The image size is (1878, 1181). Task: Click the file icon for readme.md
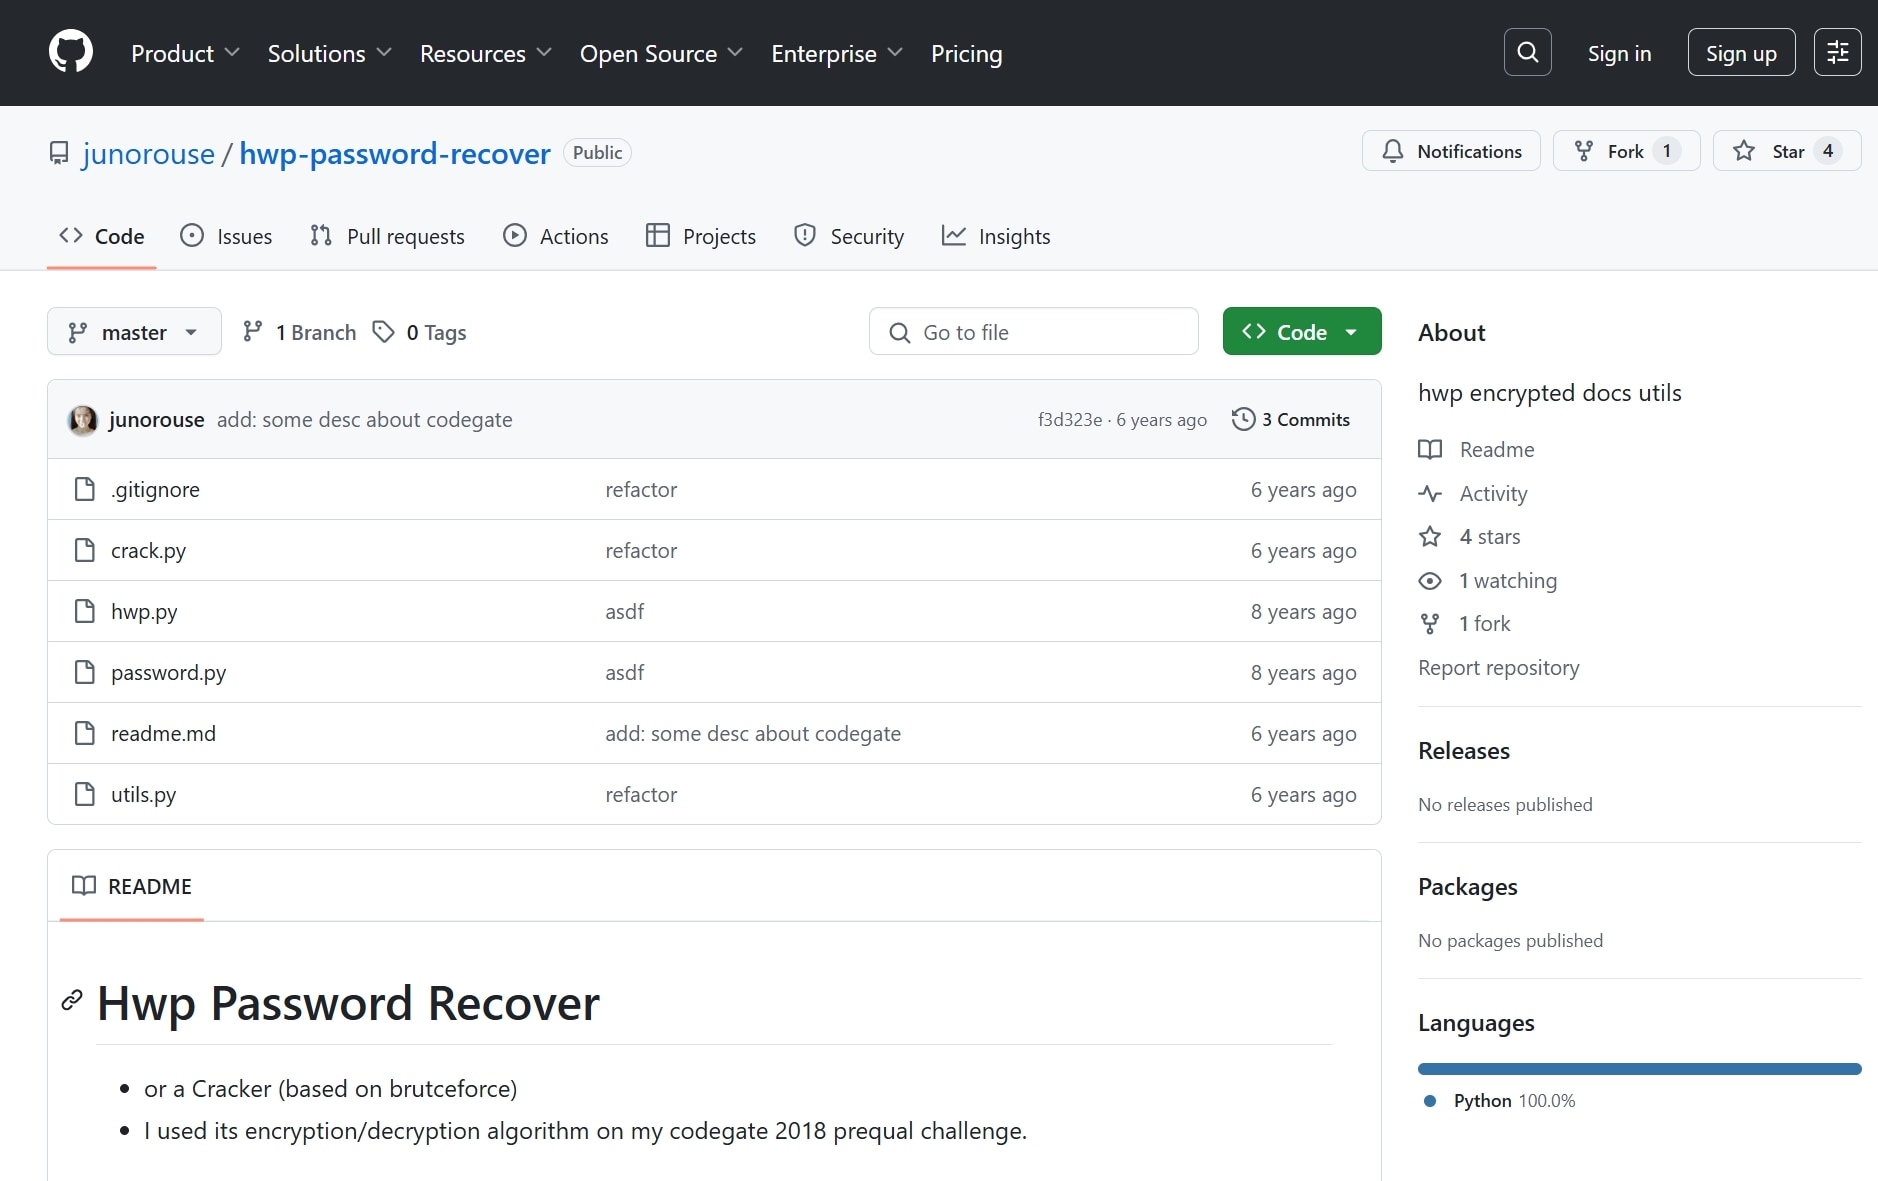click(x=85, y=733)
